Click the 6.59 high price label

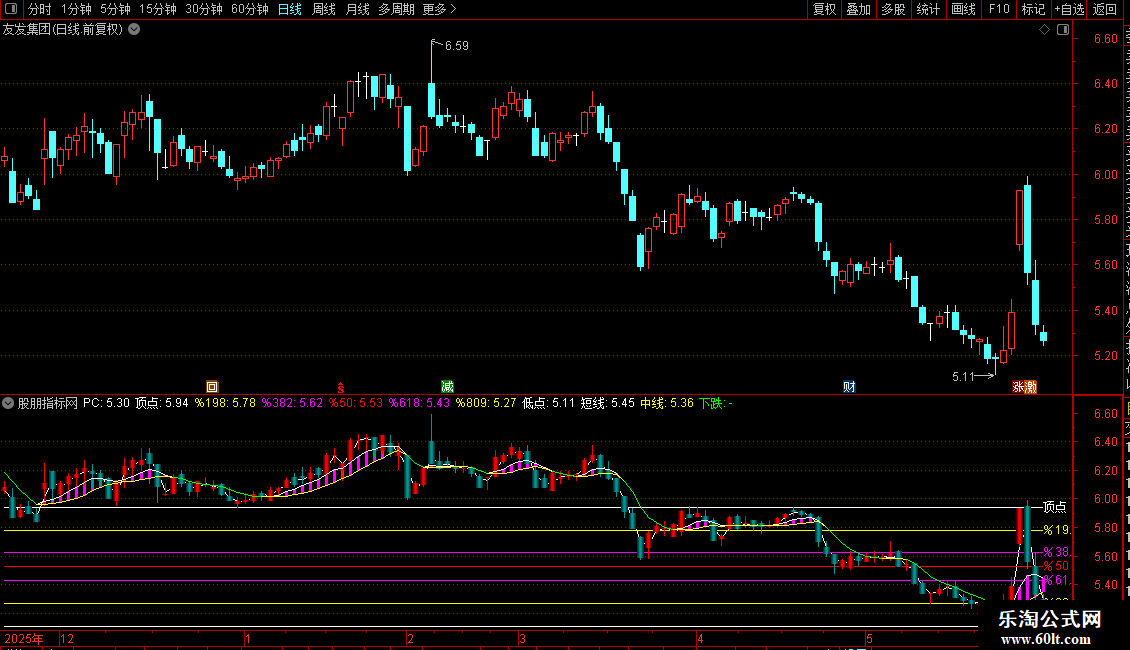click(457, 46)
